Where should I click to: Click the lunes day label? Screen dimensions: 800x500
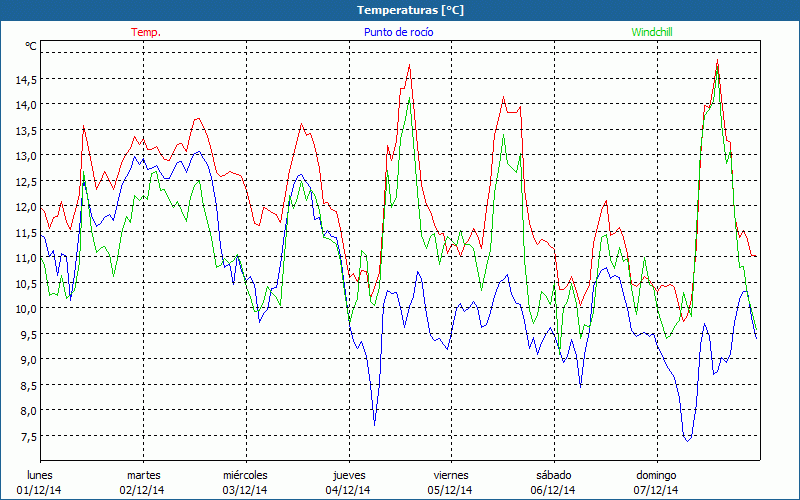(x=40, y=475)
